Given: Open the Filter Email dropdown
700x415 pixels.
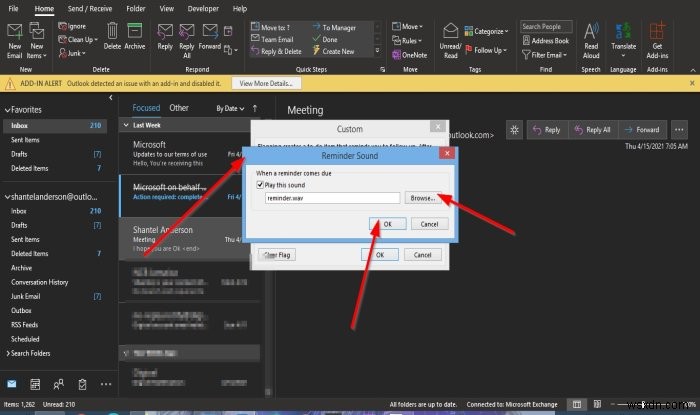Looking at the screenshot, I should point(544,55).
